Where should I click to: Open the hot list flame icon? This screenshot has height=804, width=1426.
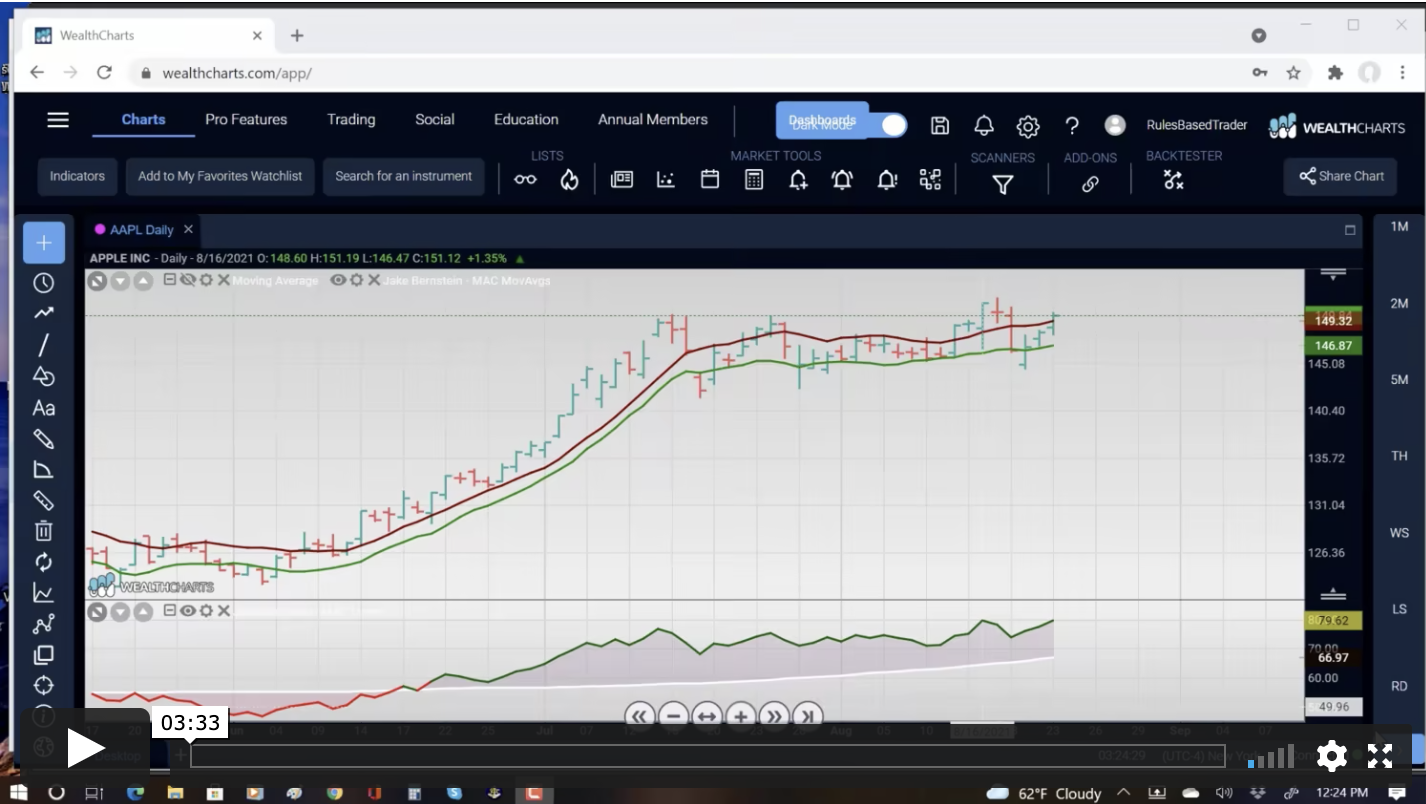[569, 180]
